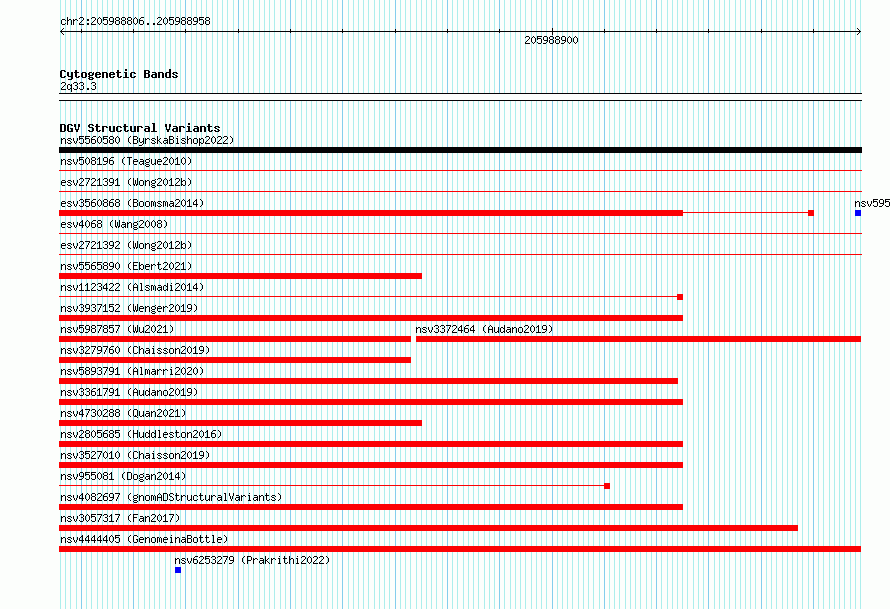
Task: Select red square end marker of nsv1123422
Action: pos(680,297)
